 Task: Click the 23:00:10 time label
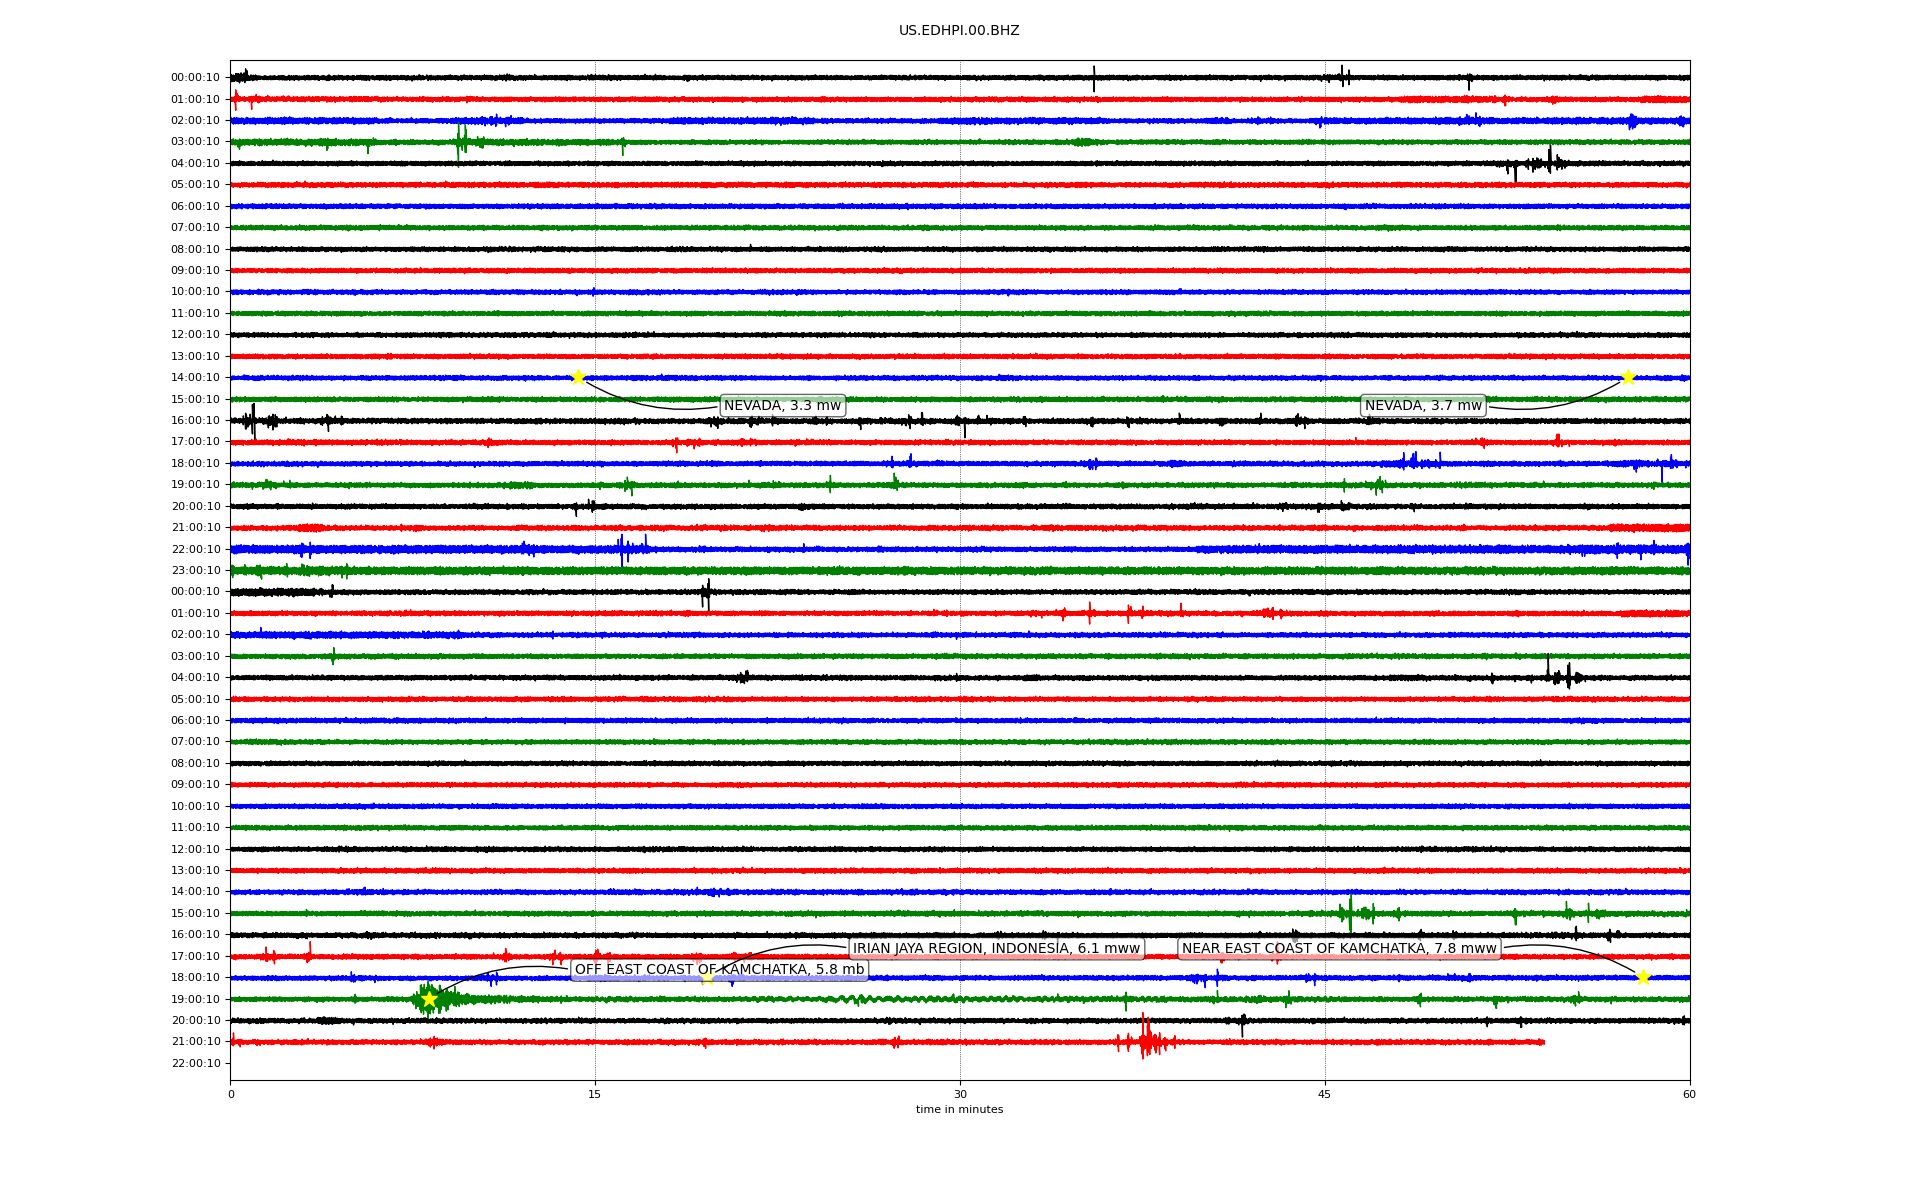tap(195, 570)
